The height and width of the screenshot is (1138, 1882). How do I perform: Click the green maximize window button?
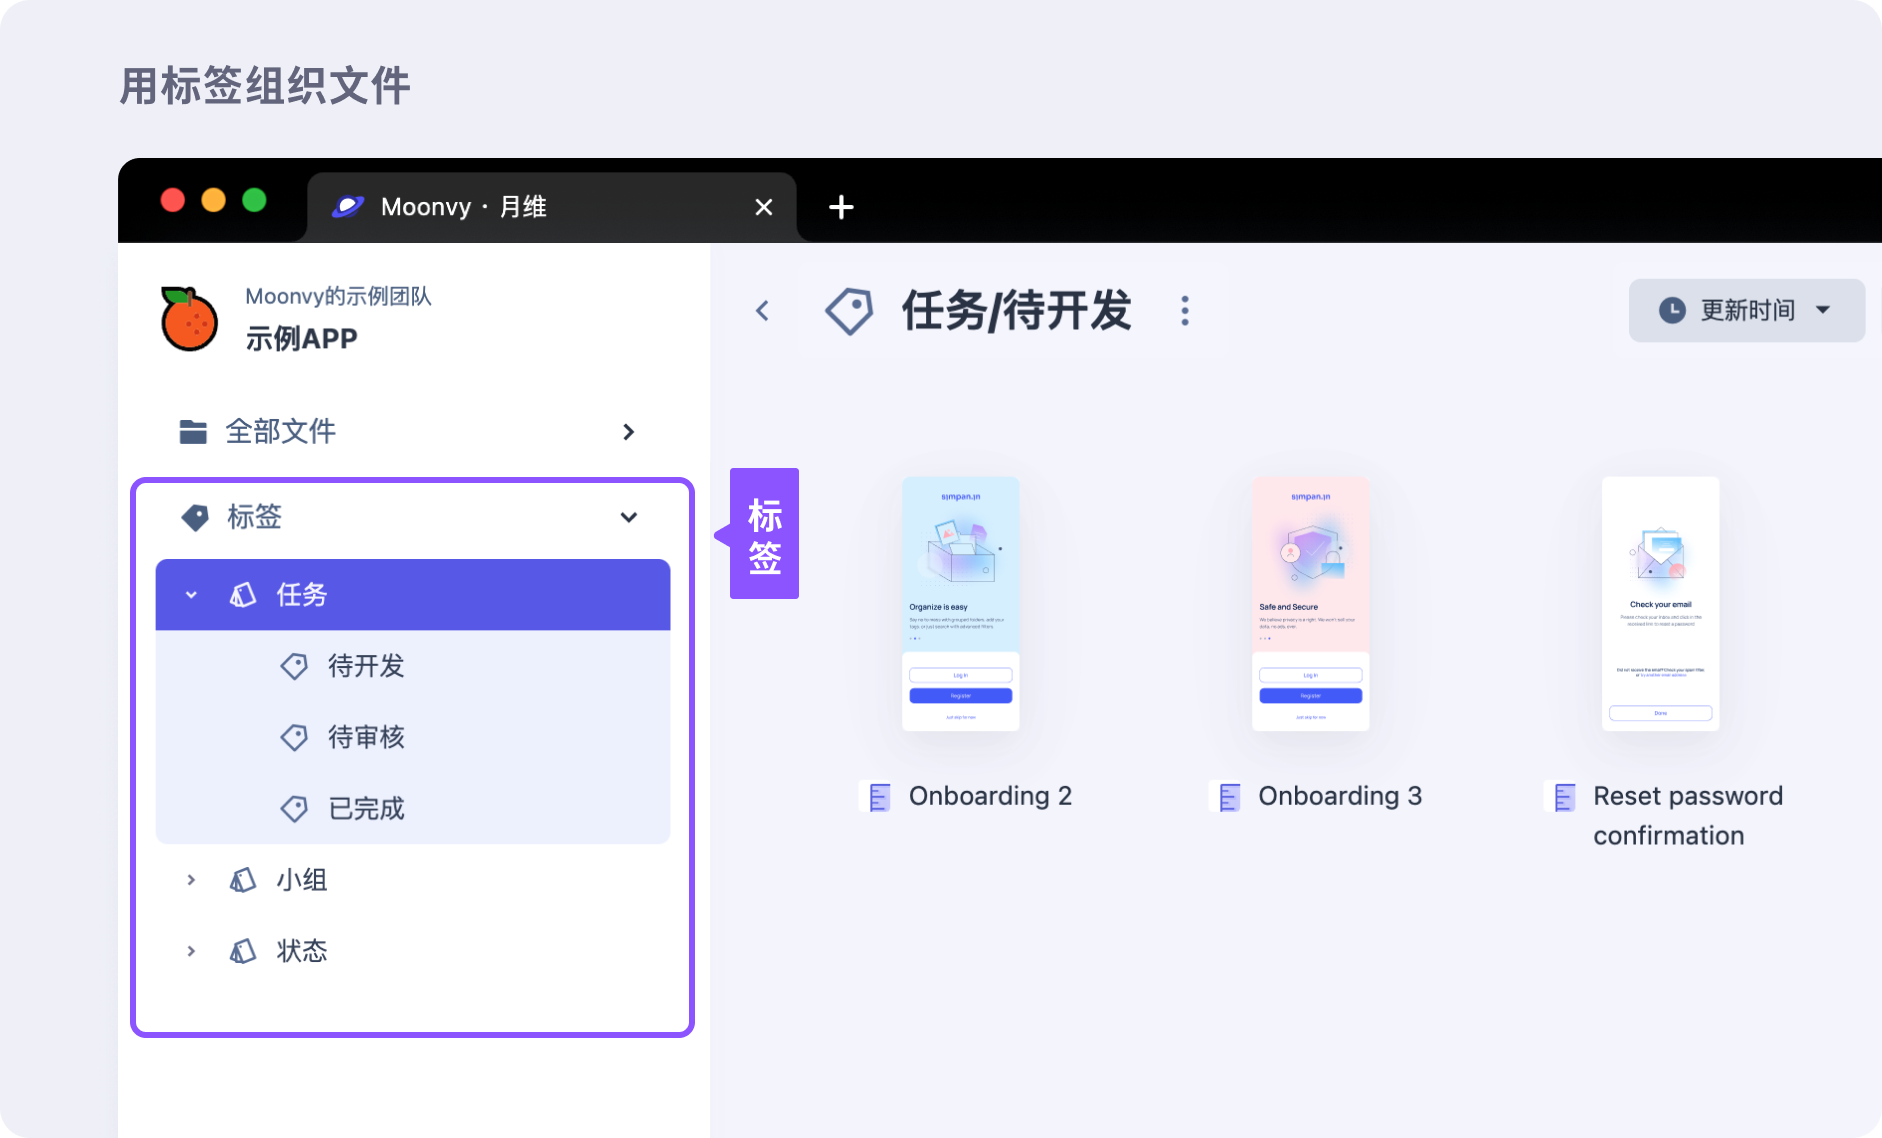[x=255, y=200]
